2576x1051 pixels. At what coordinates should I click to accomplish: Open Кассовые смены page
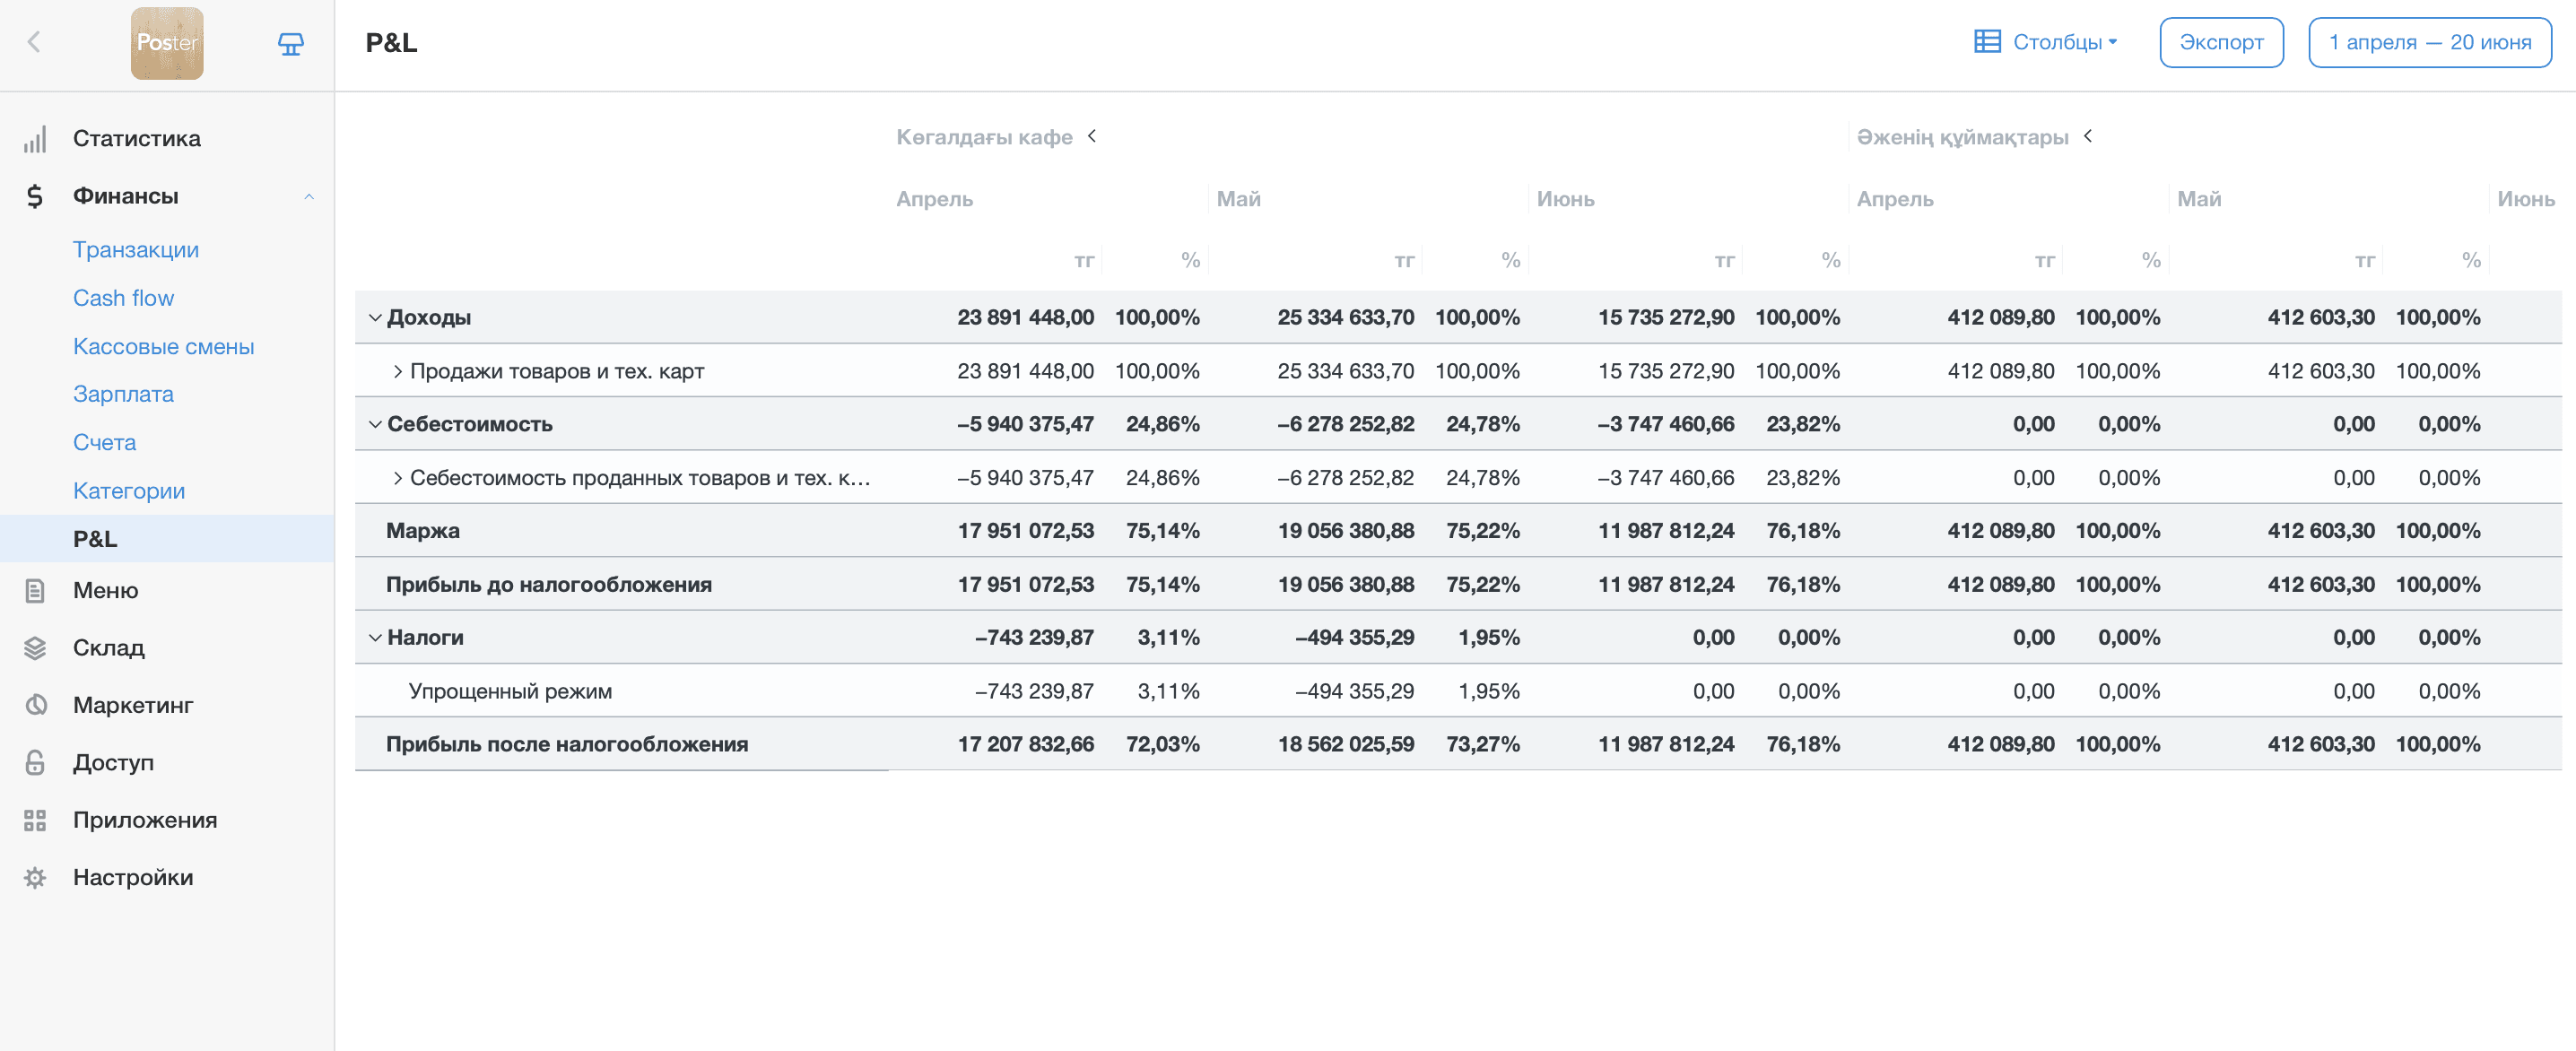163,346
